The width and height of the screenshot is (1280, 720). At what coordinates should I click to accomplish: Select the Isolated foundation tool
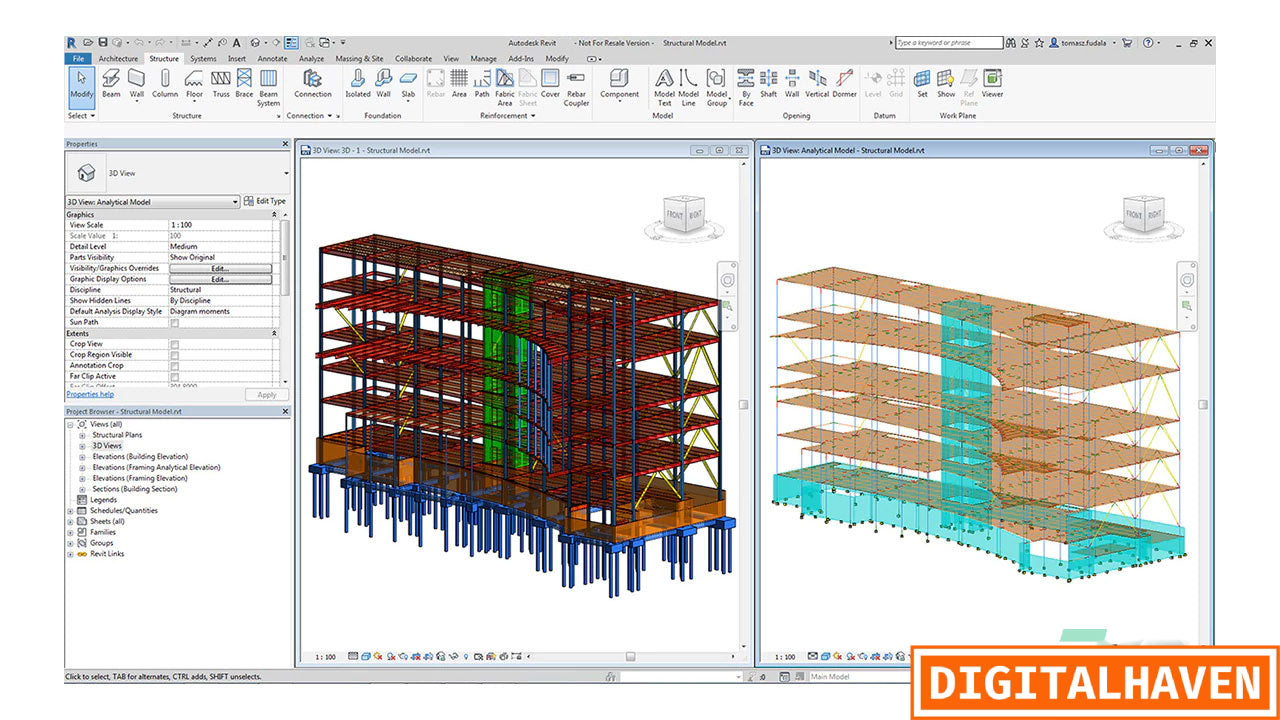(x=358, y=84)
